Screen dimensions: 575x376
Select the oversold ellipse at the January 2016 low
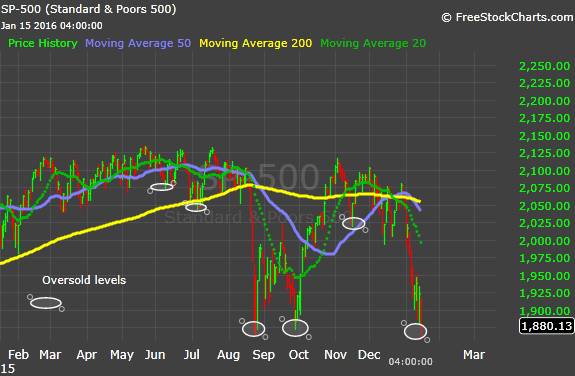[x=415, y=332]
